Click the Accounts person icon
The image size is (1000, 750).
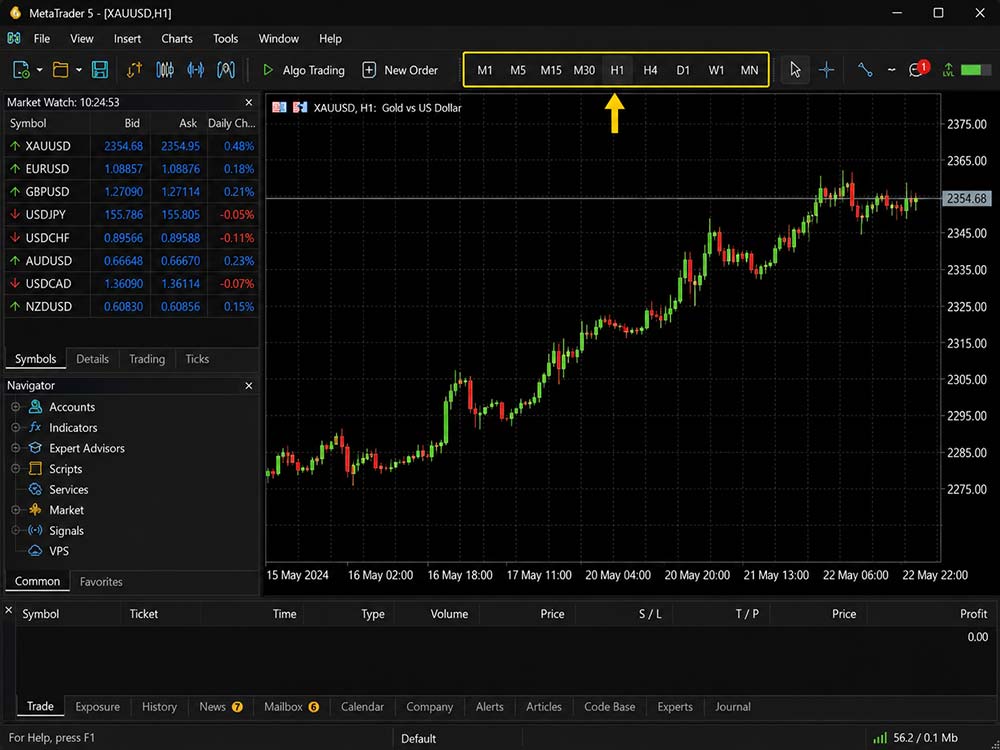coord(36,407)
